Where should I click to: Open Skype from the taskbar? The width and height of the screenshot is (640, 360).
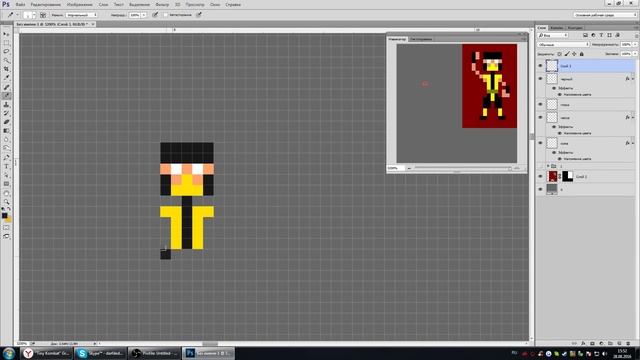point(100,353)
